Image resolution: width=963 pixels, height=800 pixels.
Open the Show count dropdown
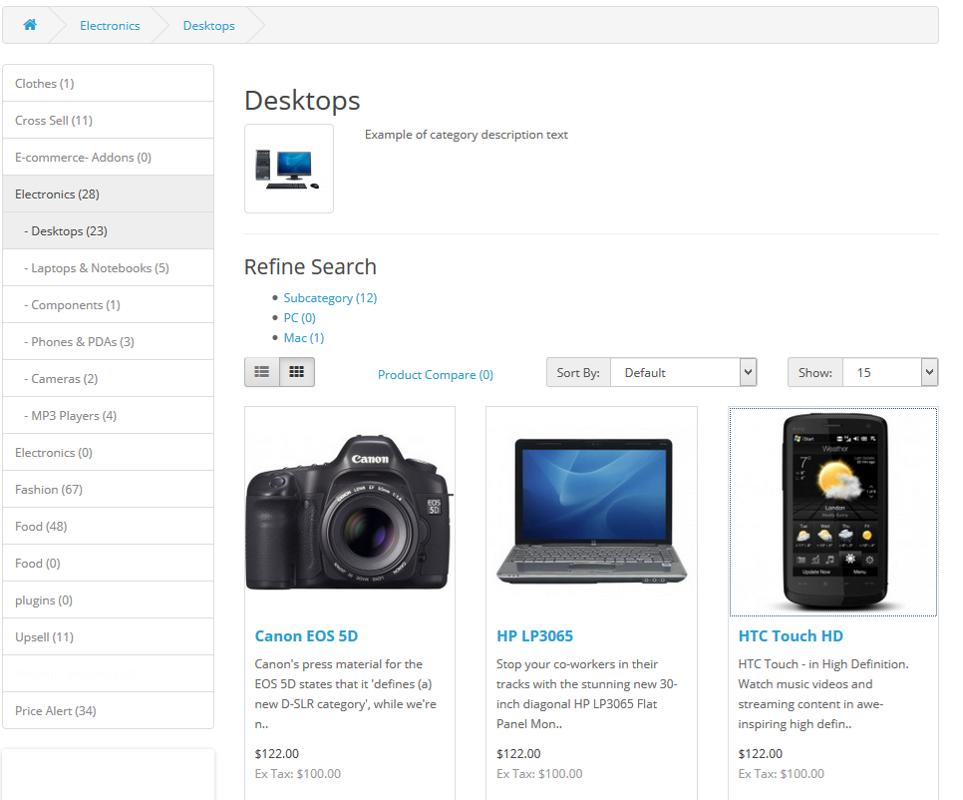coord(890,372)
